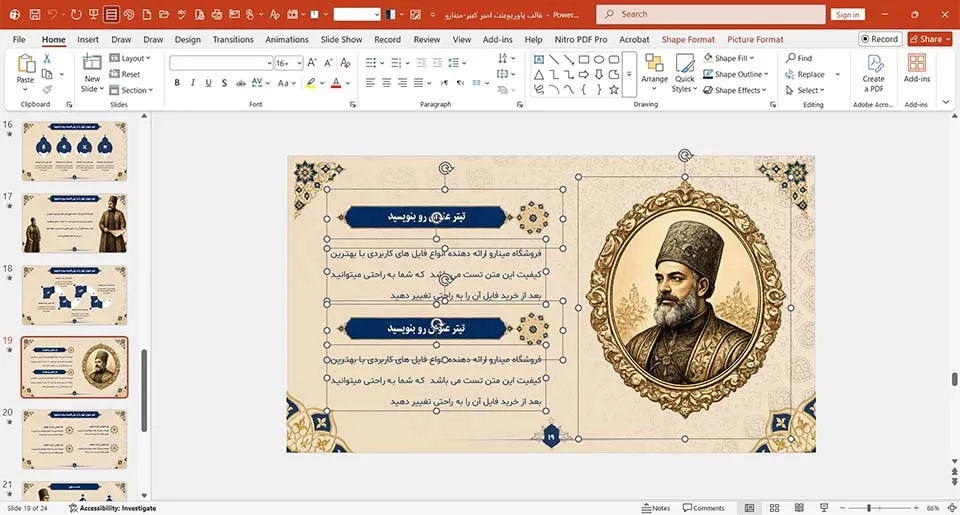Click the Undo arrow icon
The width and height of the screenshot is (960, 515).
coord(53,14)
